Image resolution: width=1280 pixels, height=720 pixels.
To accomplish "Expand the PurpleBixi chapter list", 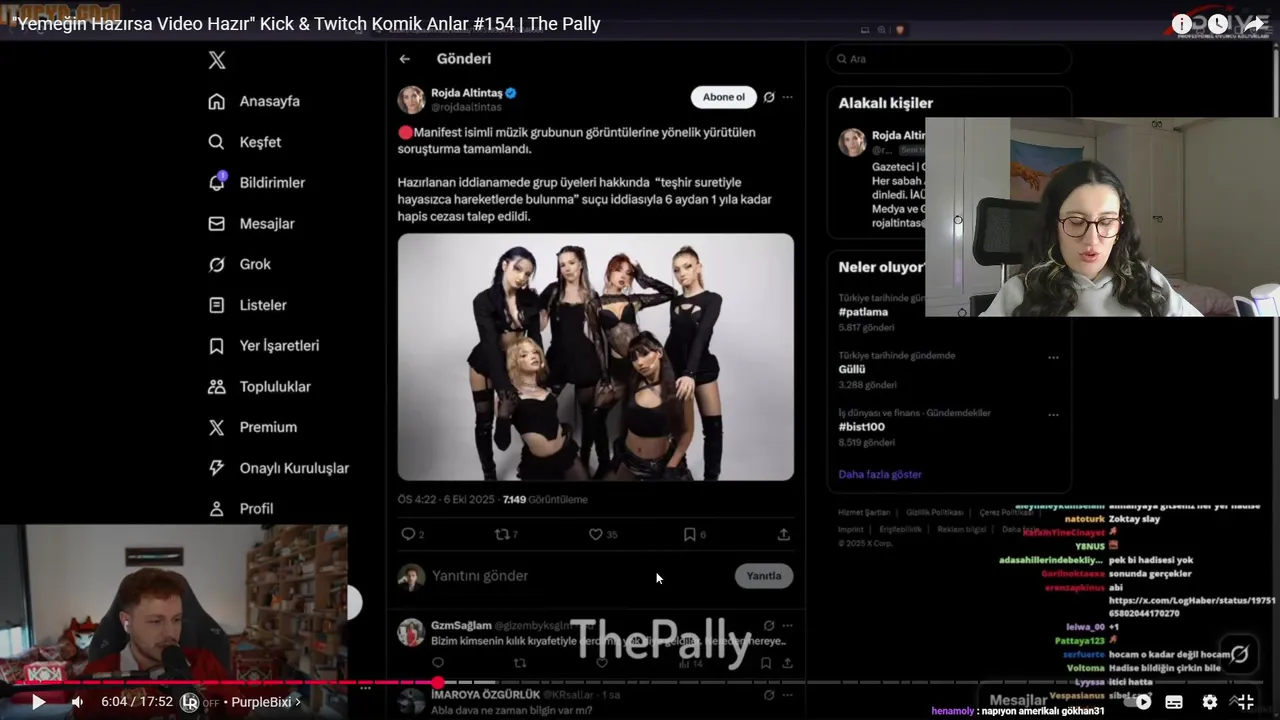I will click(266, 702).
